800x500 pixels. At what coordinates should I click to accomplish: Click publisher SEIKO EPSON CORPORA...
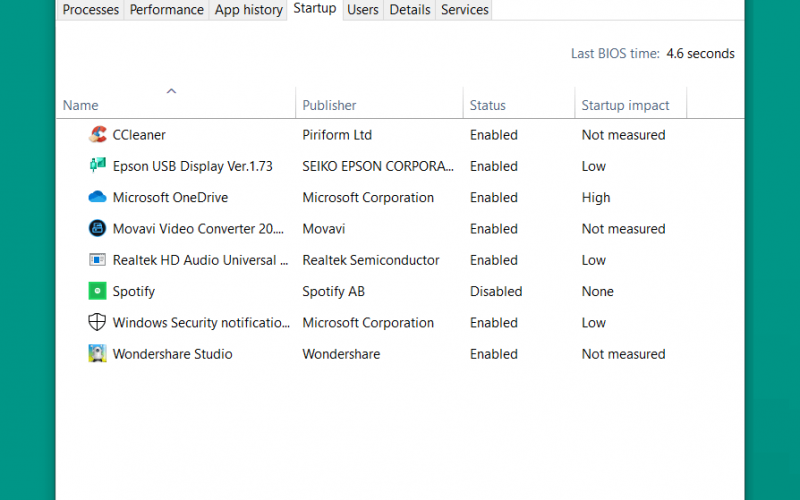(378, 166)
